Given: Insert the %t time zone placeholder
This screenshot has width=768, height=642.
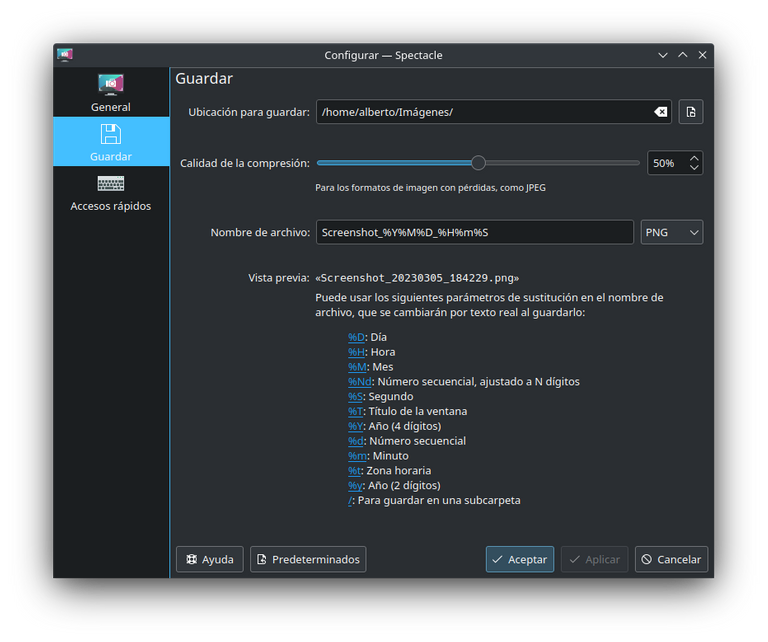Looking at the screenshot, I should tap(355, 471).
